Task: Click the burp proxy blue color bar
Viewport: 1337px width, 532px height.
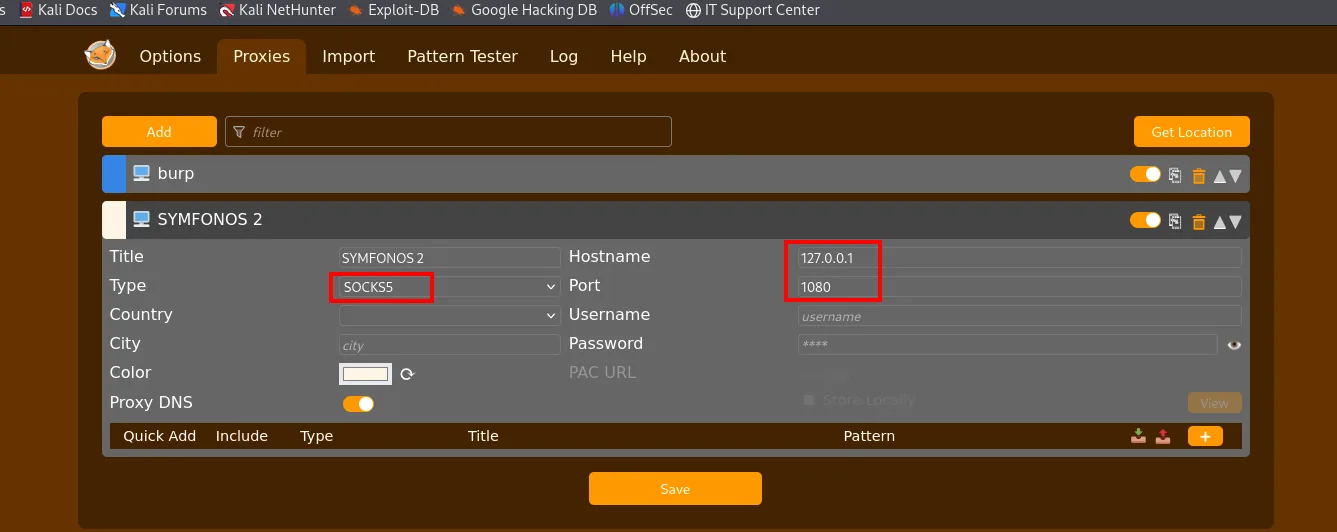Action: click(x=114, y=174)
